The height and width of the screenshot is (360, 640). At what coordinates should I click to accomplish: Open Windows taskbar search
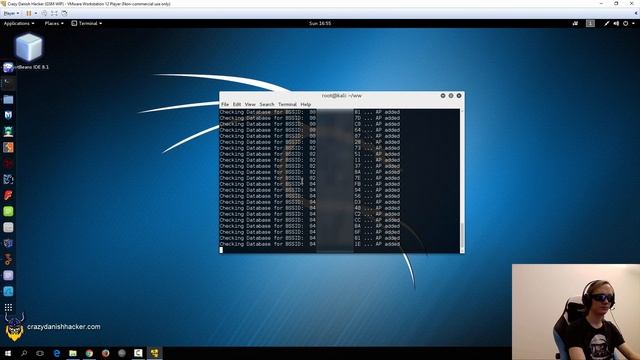click(24, 353)
